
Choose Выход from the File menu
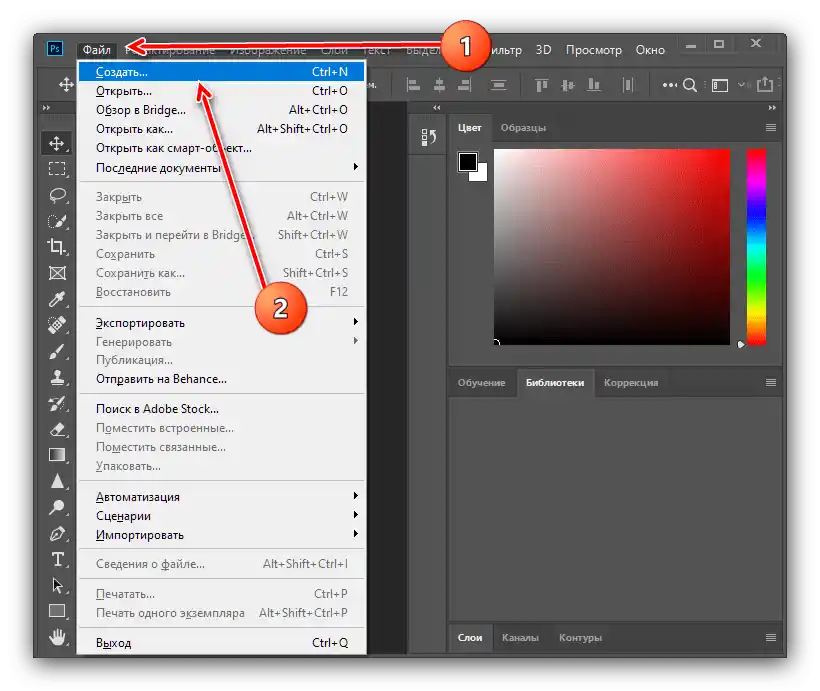(x=220, y=642)
